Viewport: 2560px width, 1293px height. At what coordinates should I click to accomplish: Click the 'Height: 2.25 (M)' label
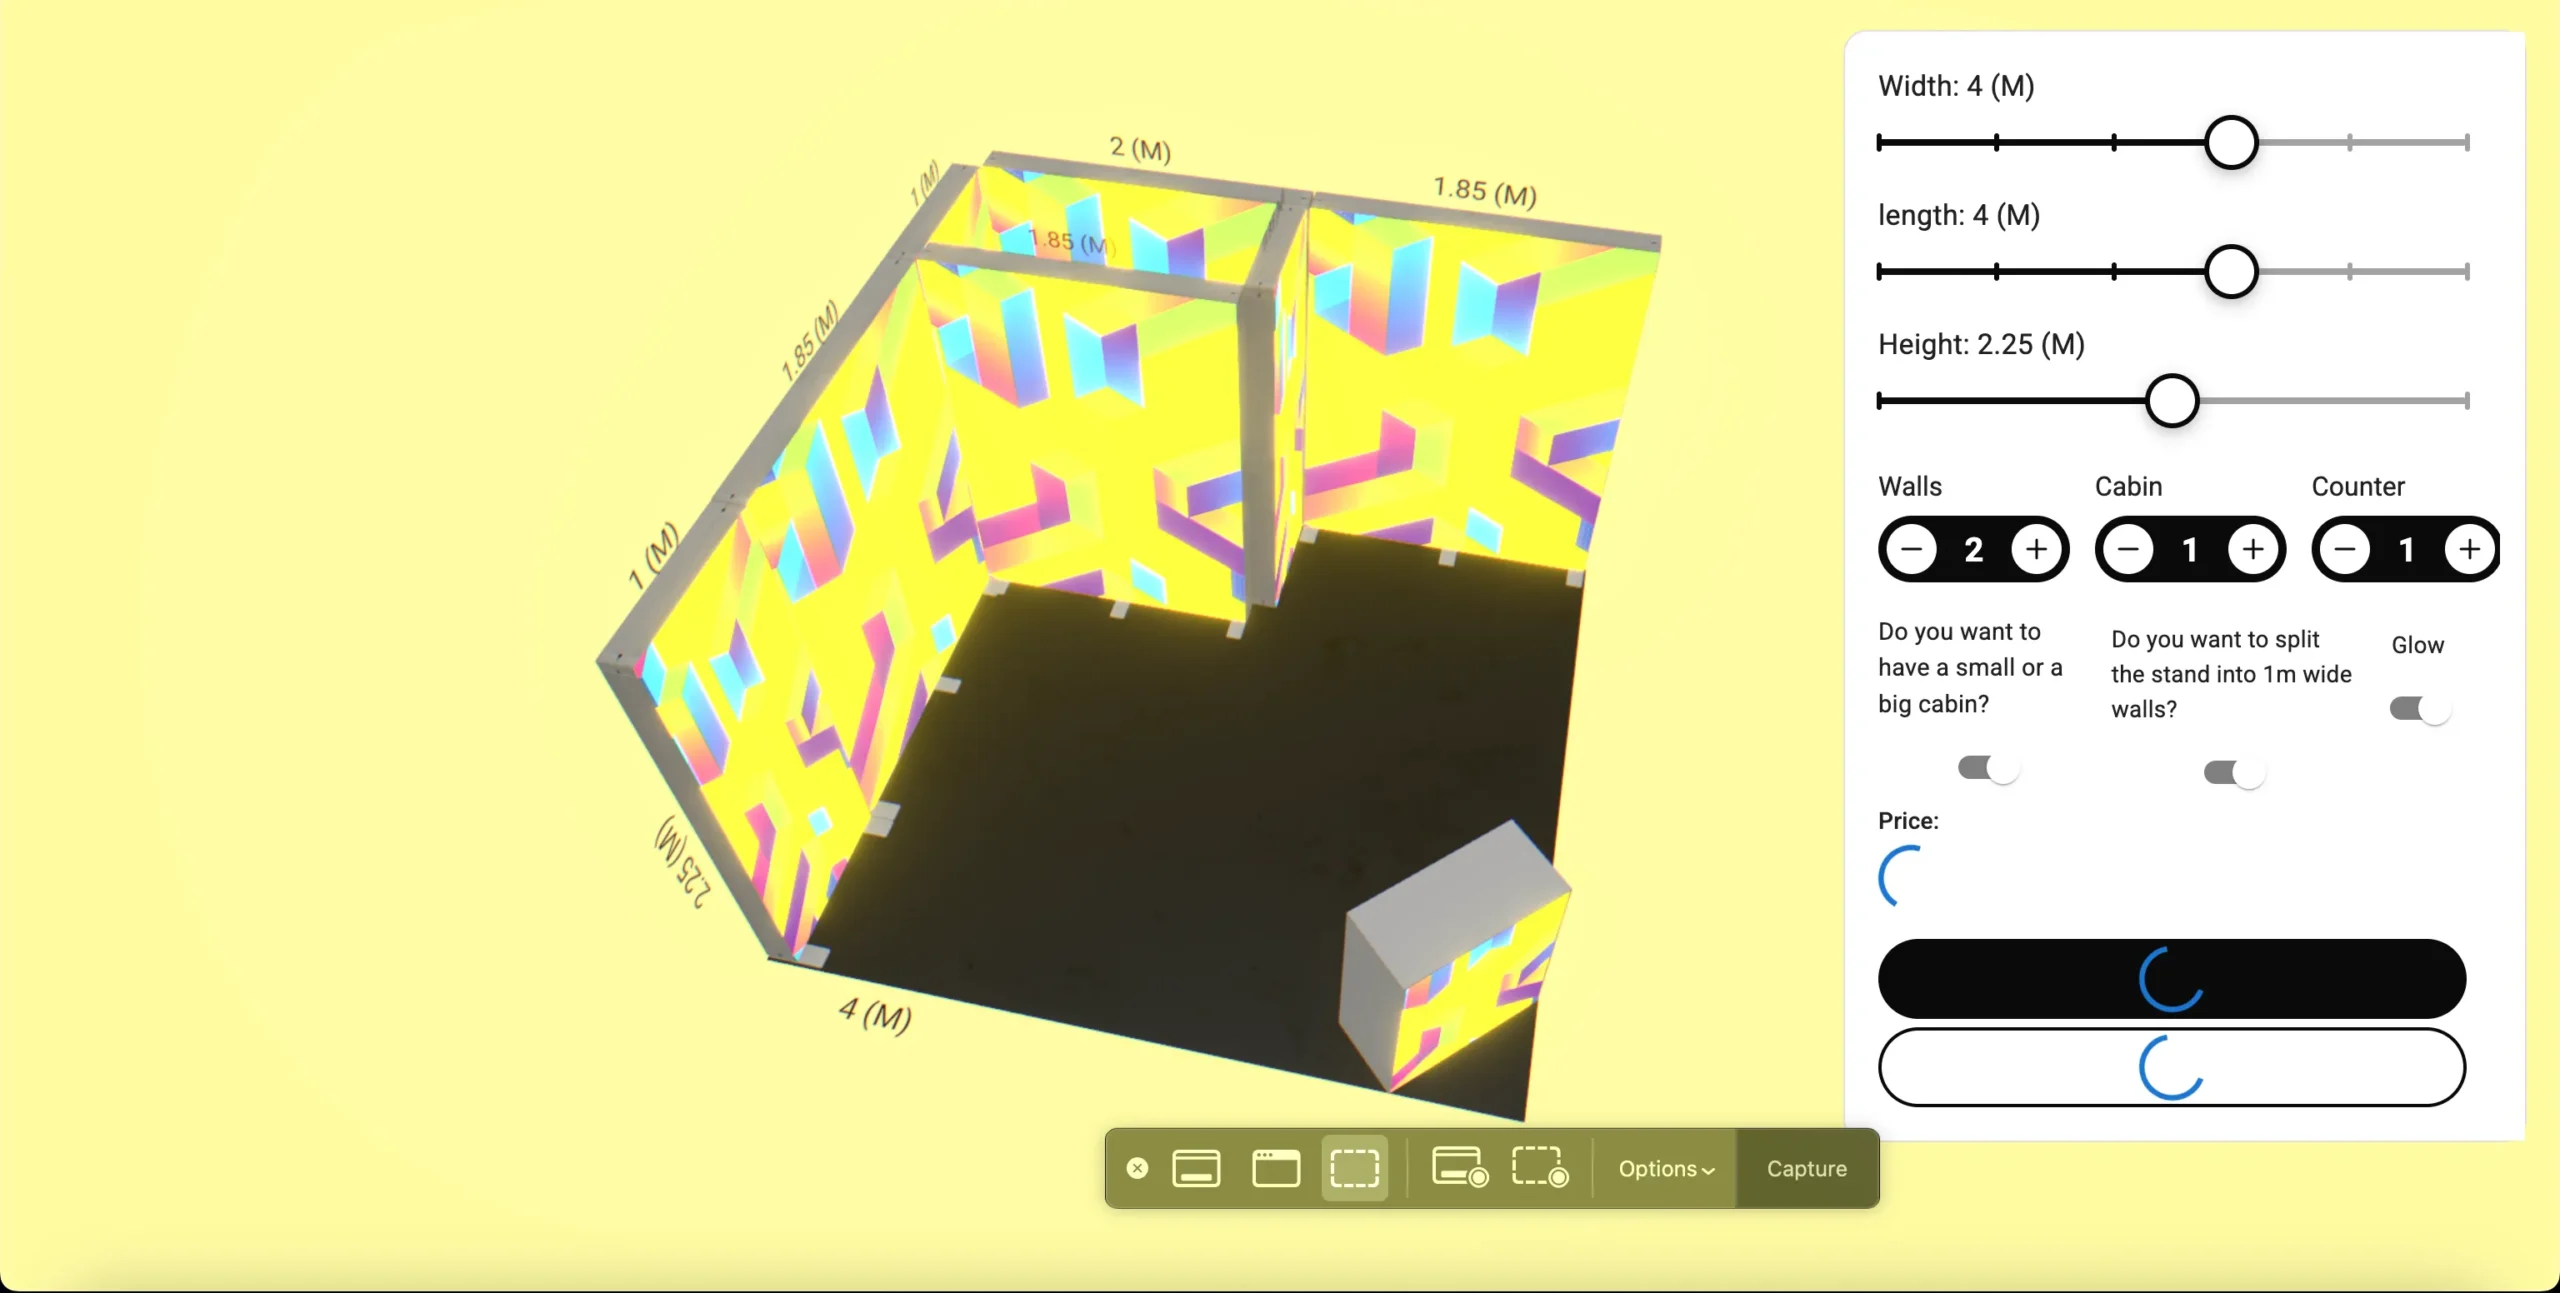pos(1981,344)
